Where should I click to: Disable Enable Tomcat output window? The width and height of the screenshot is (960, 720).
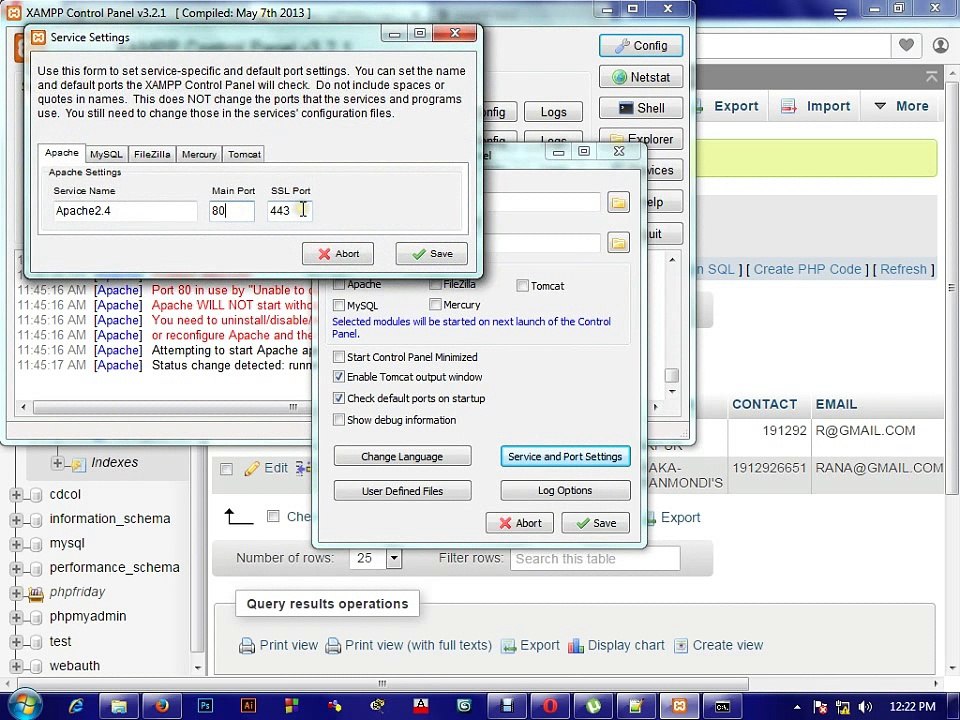(x=339, y=377)
